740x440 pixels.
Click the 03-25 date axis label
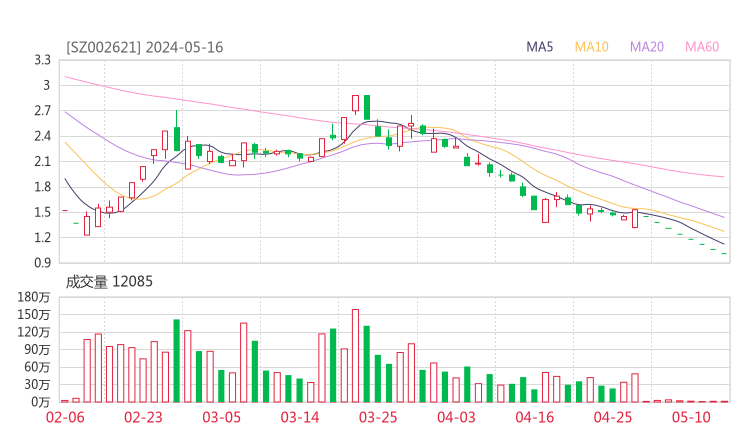[x=378, y=417]
